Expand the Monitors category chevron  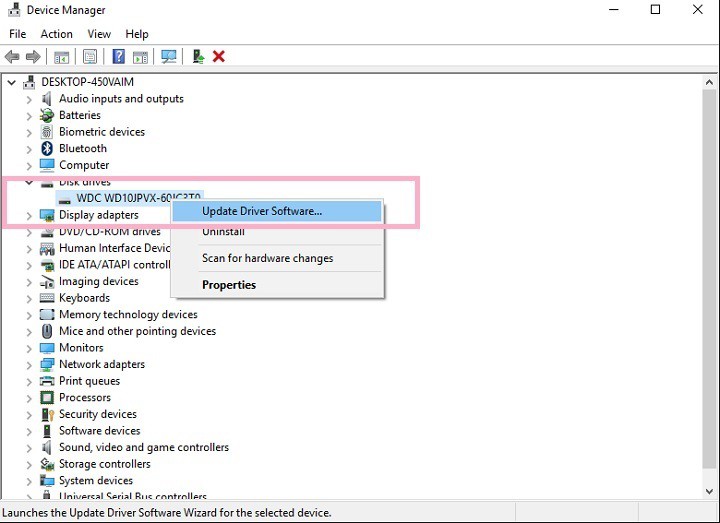point(29,348)
